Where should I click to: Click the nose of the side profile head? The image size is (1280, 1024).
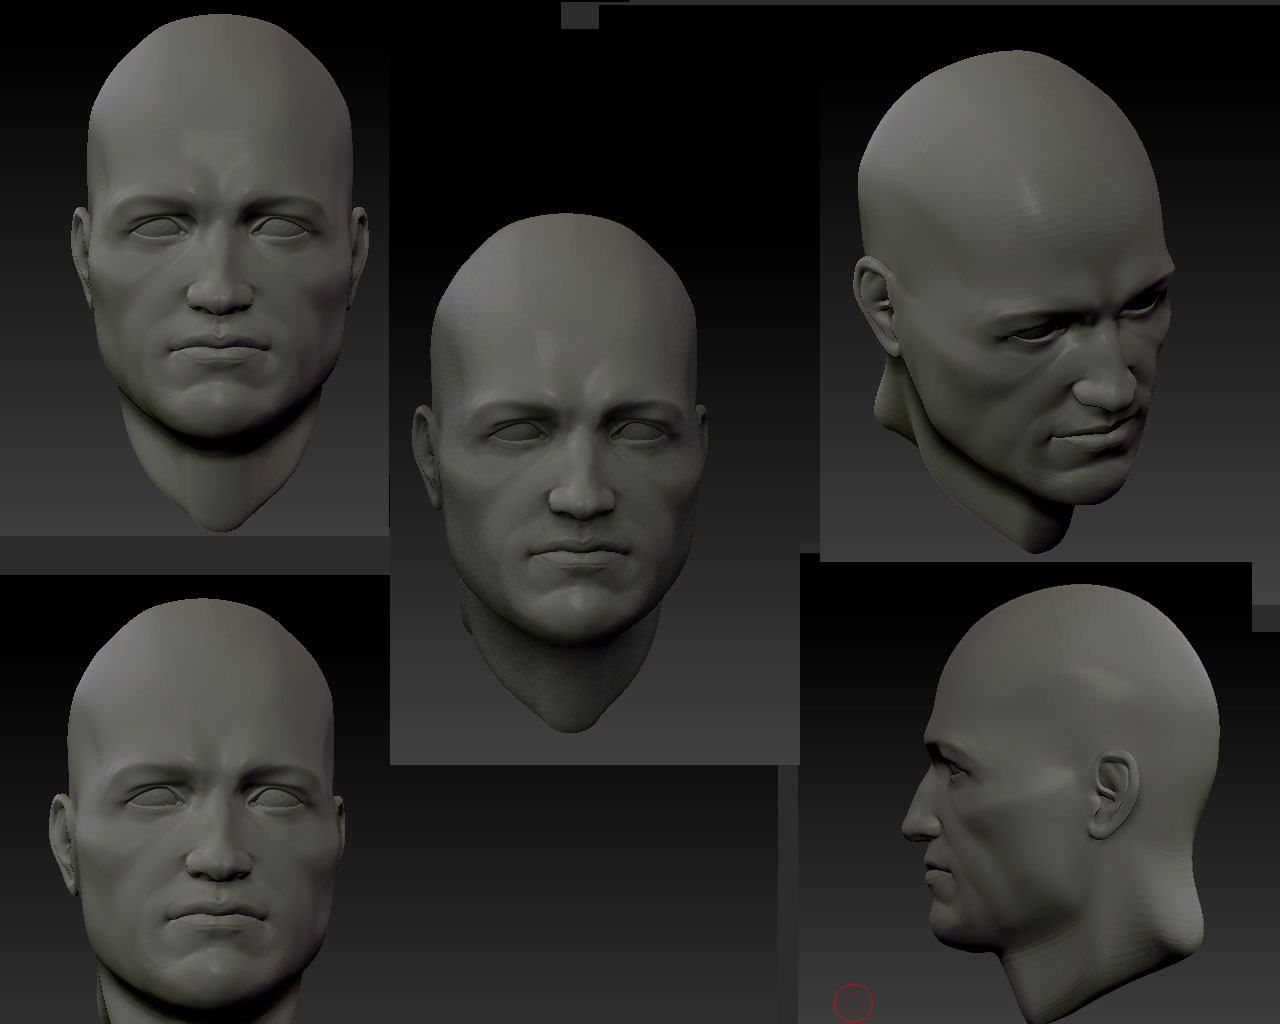(912, 825)
